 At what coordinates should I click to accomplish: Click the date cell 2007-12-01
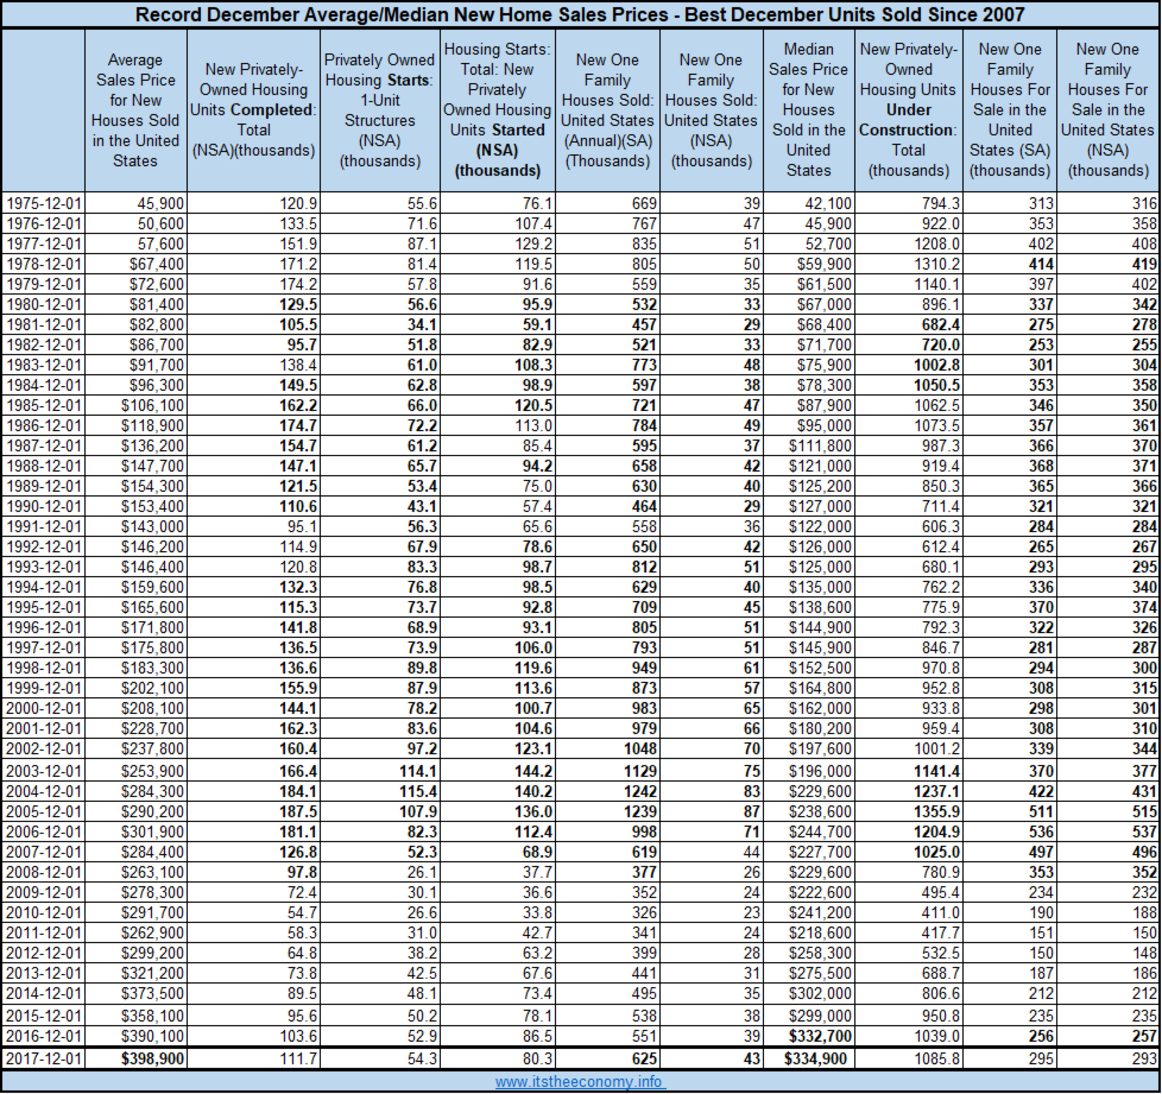click(x=44, y=852)
